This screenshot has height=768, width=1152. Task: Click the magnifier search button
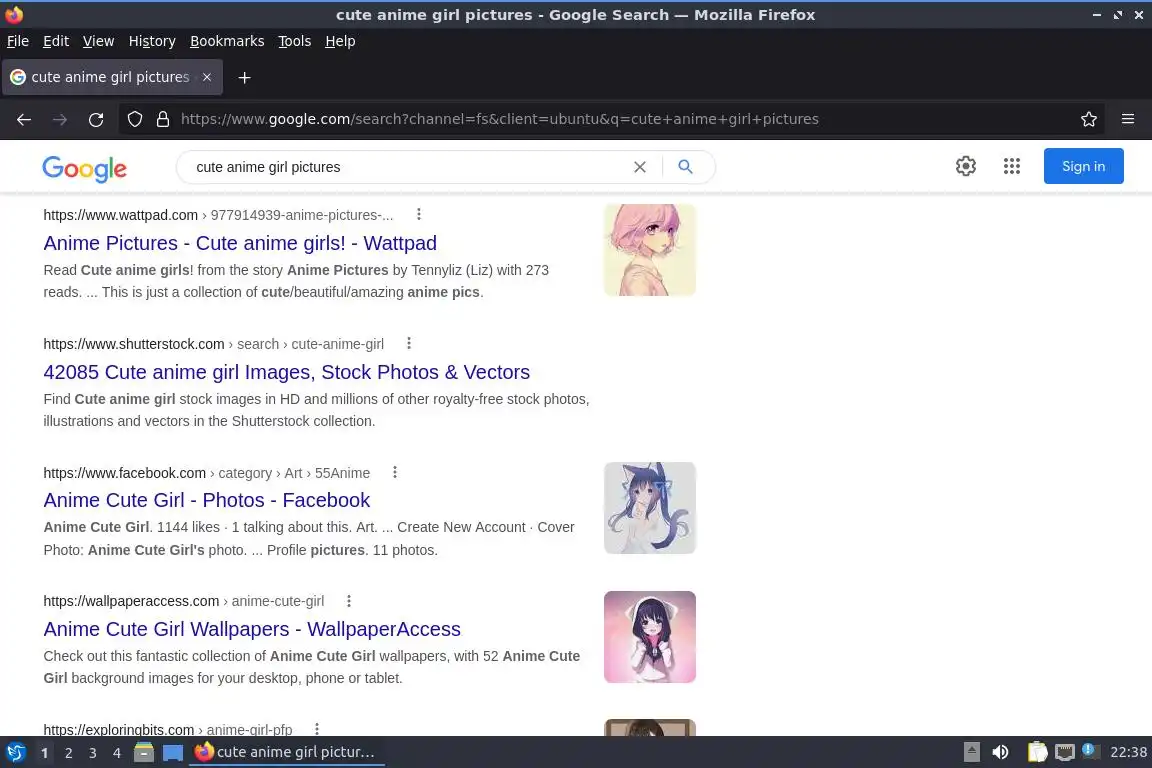[x=685, y=167]
